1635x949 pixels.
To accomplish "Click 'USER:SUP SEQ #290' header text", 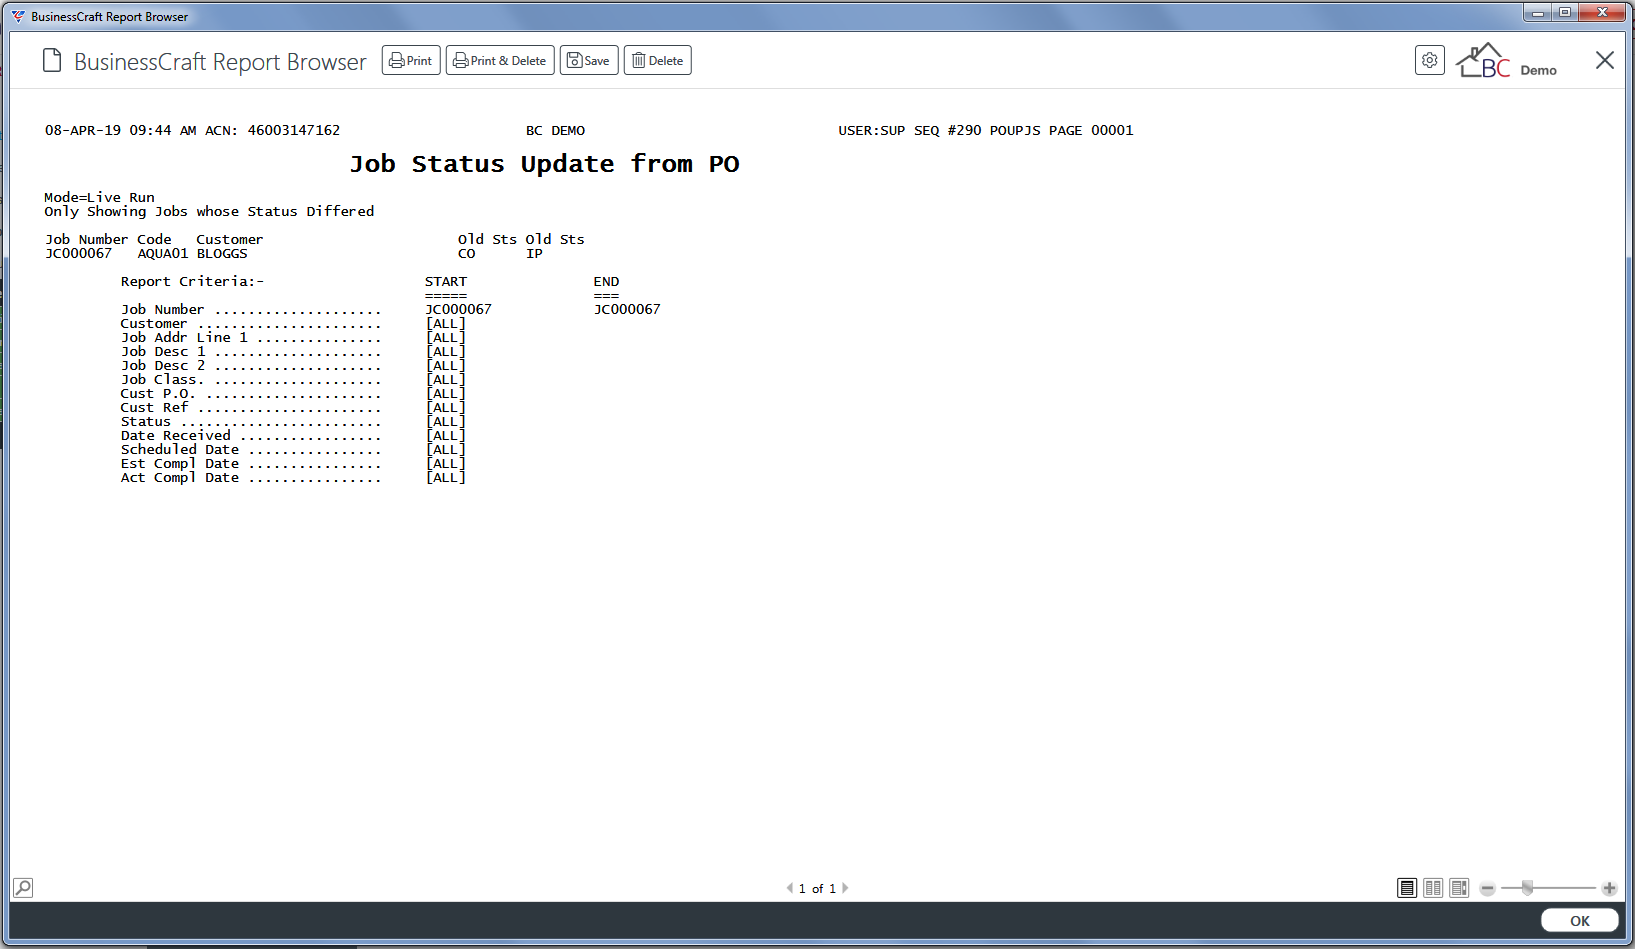I will [910, 131].
